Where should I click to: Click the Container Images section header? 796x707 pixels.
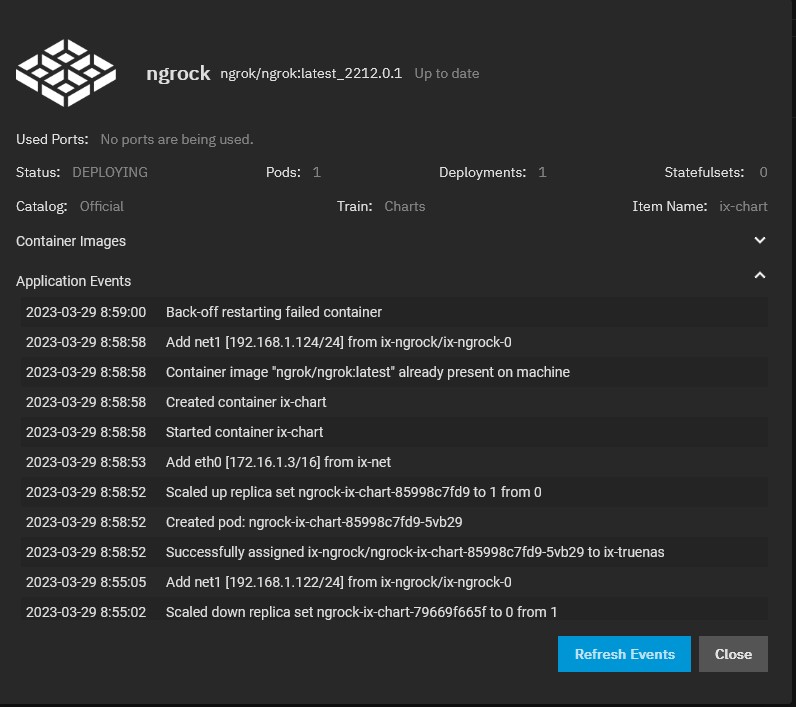(x=71, y=241)
